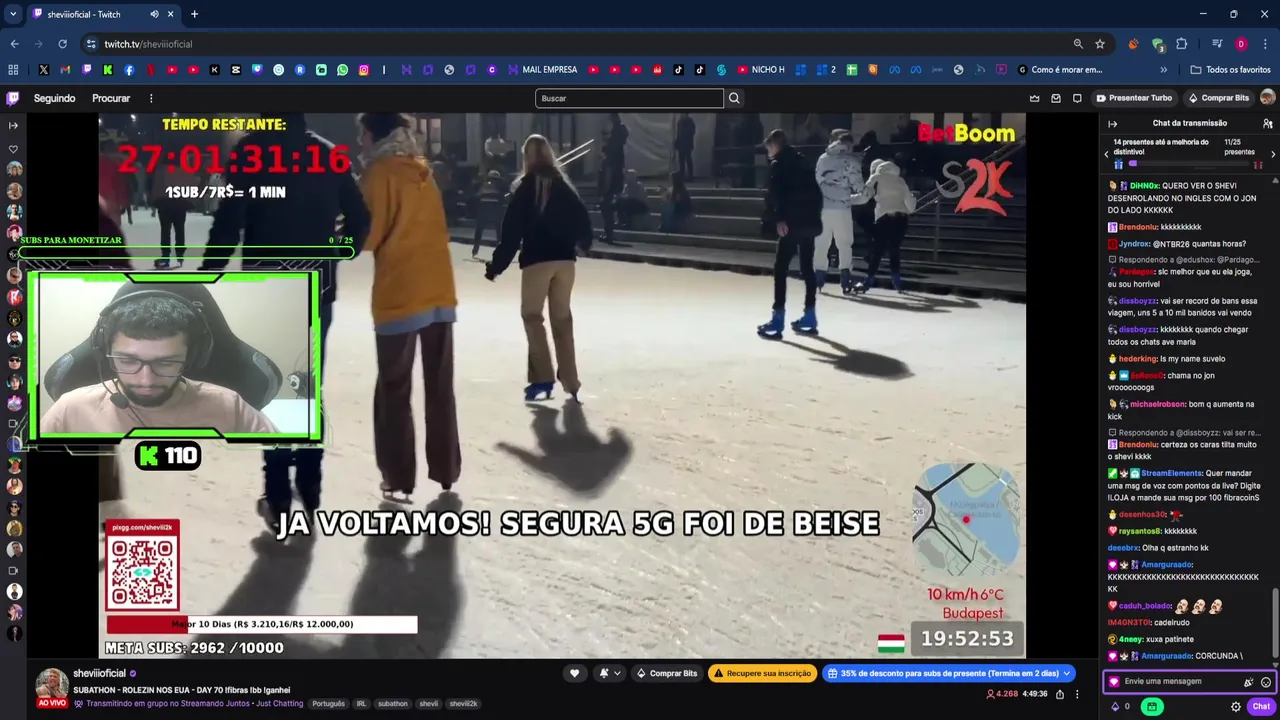
Task: Open the Prime loot crown icon
Action: (x=1034, y=98)
